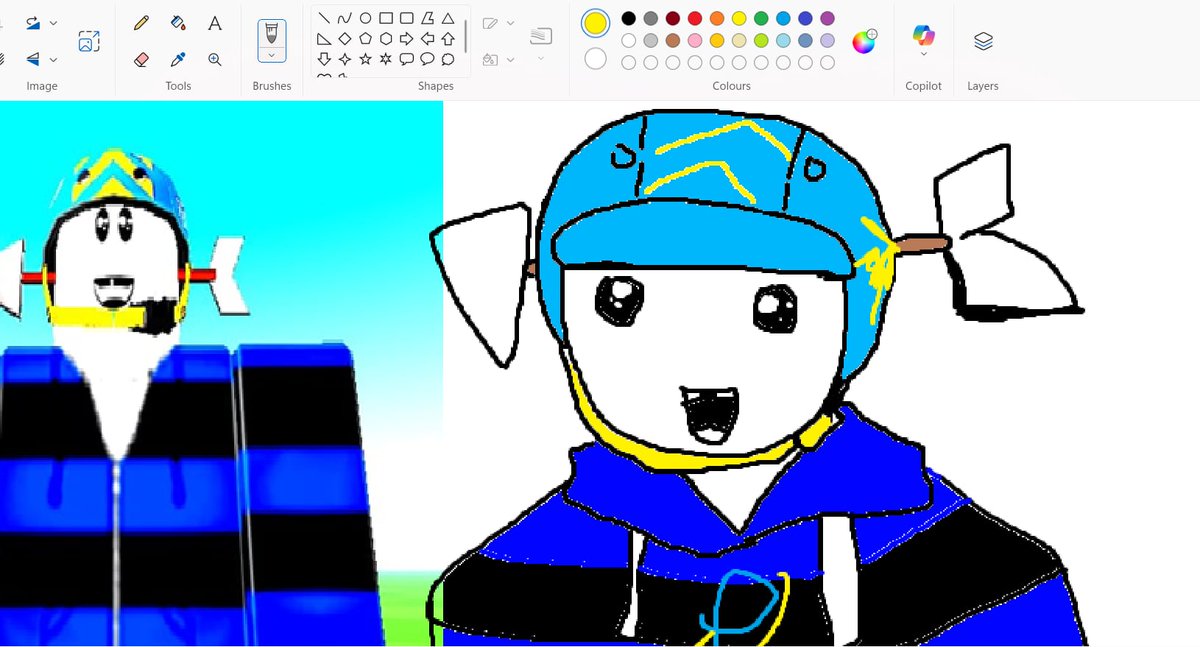The height and width of the screenshot is (647, 1200).
Task: Click the Shapes group label
Action: pyautogui.click(x=436, y=86)
